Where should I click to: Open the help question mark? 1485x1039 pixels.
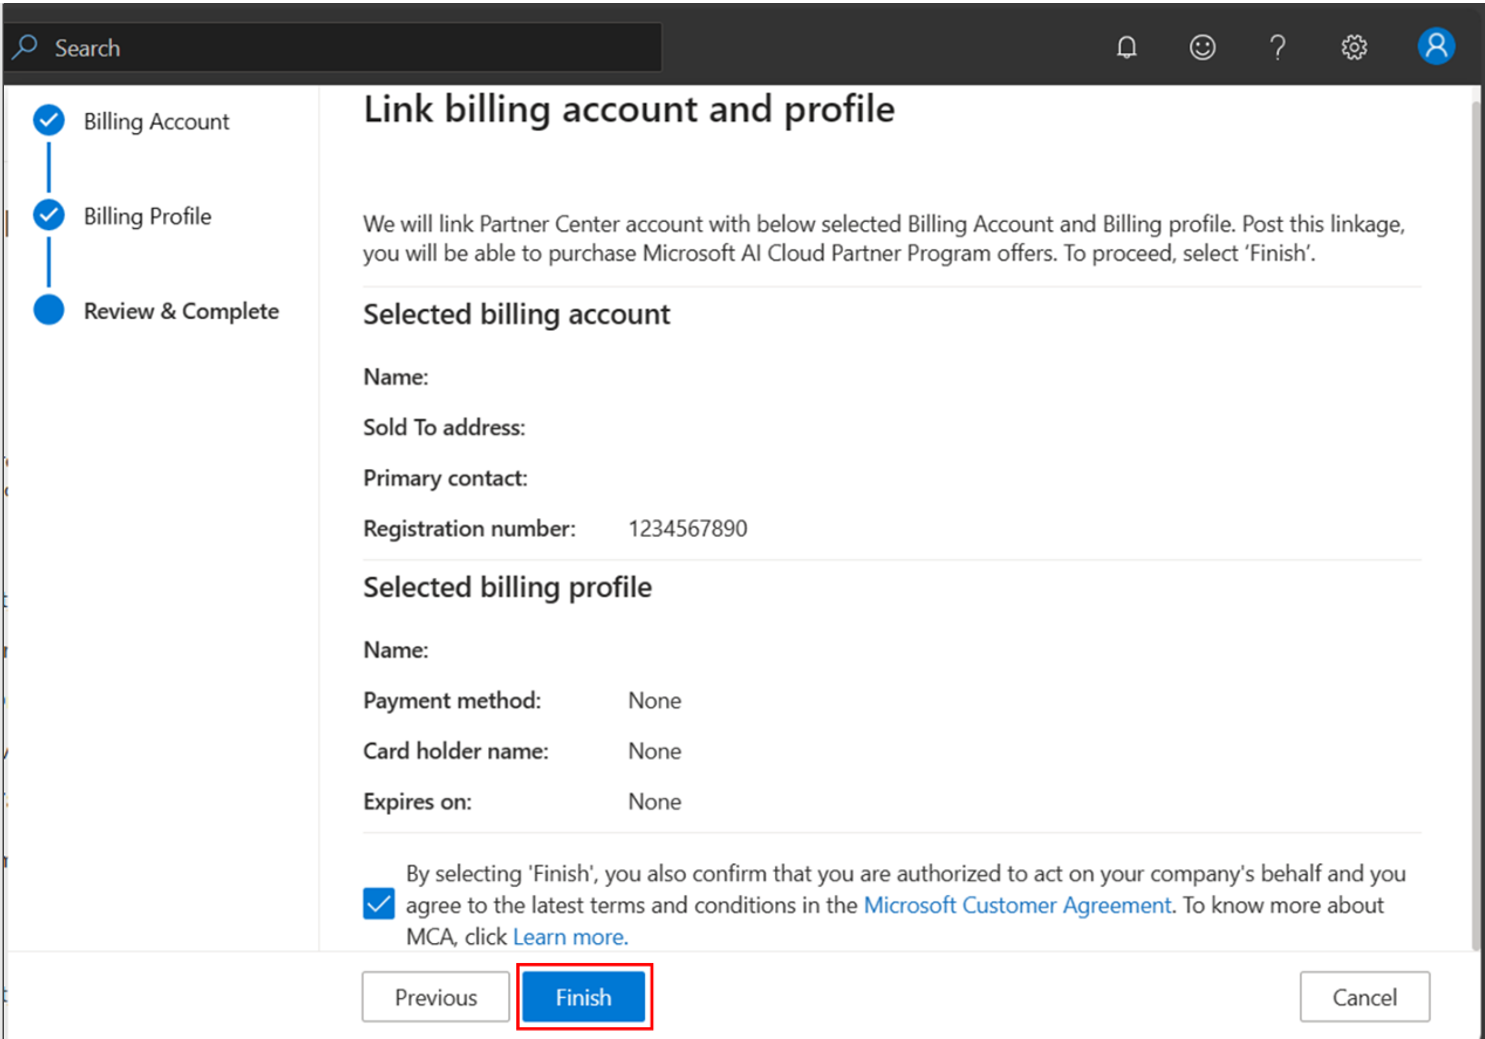[x=1277, y=47]
